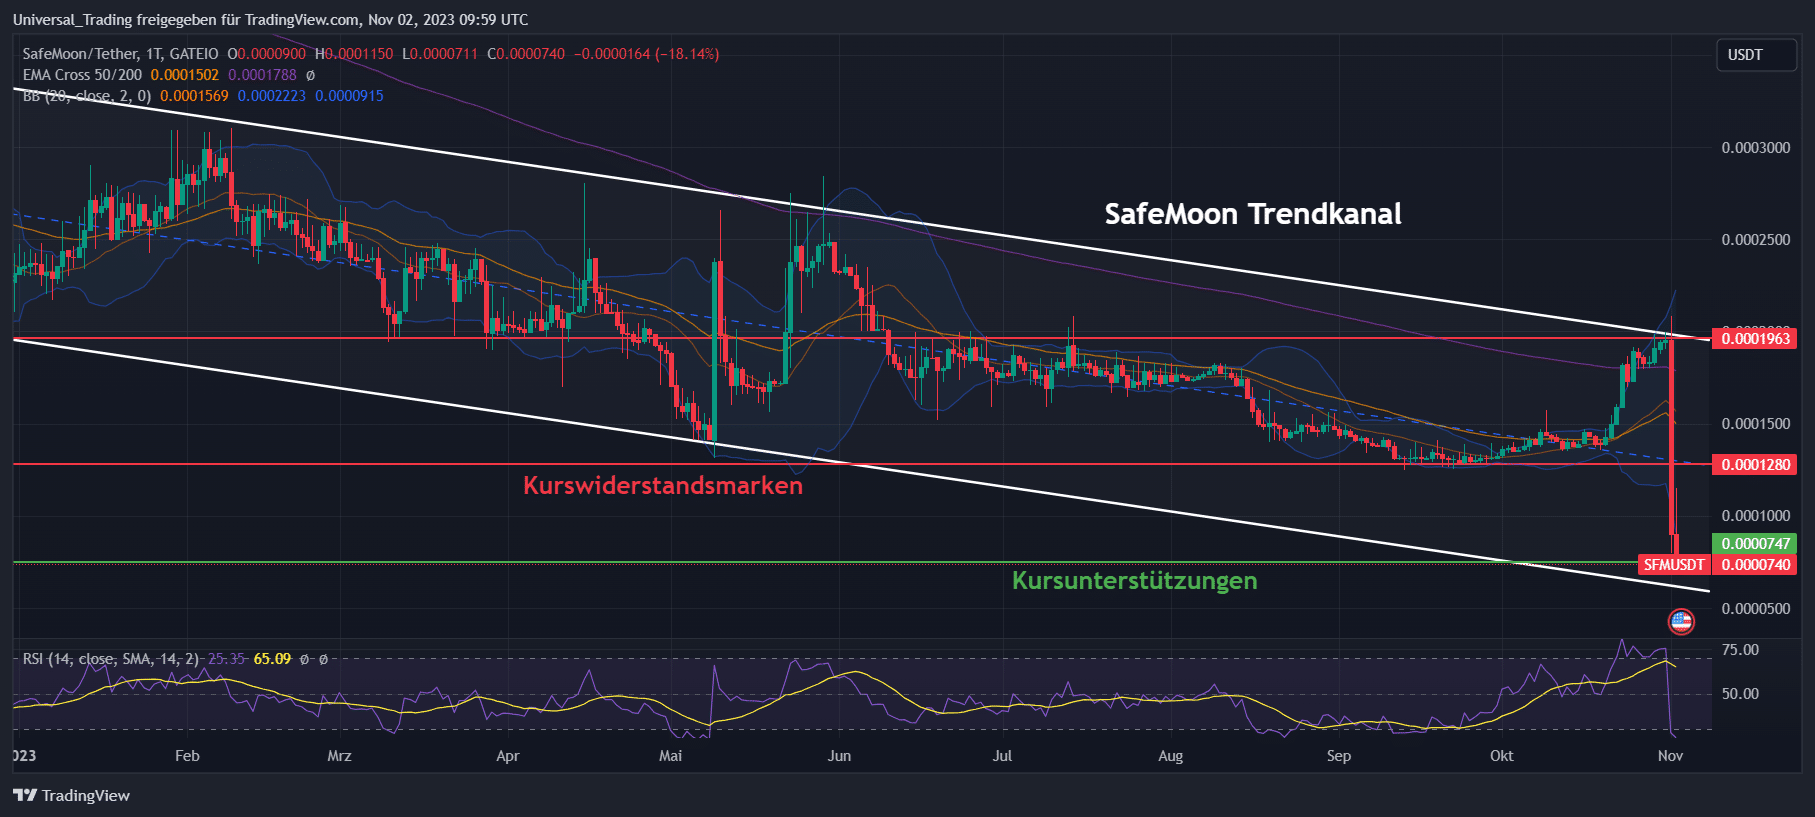Image resolution: width=1815 pixels, height=817 pixels.
Task: Click the TradingView logo at bottom left
Action: click(72, 795)
